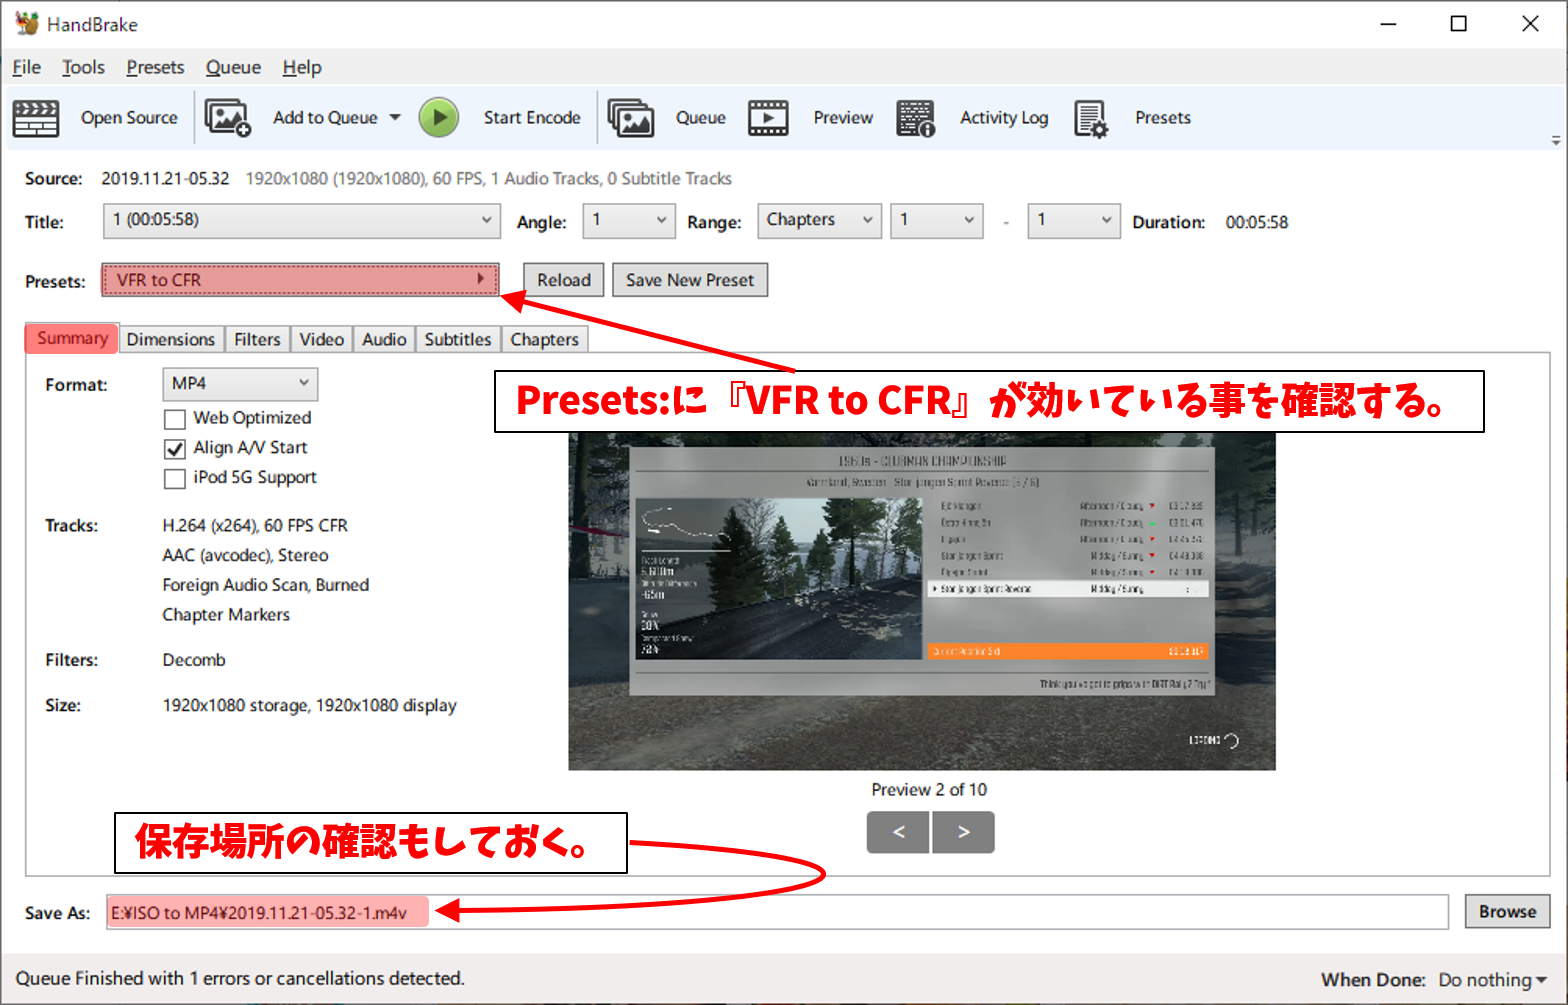Switch to the Summary tab
This screenshot has width=1568, height=1005.
coord(72,338)
